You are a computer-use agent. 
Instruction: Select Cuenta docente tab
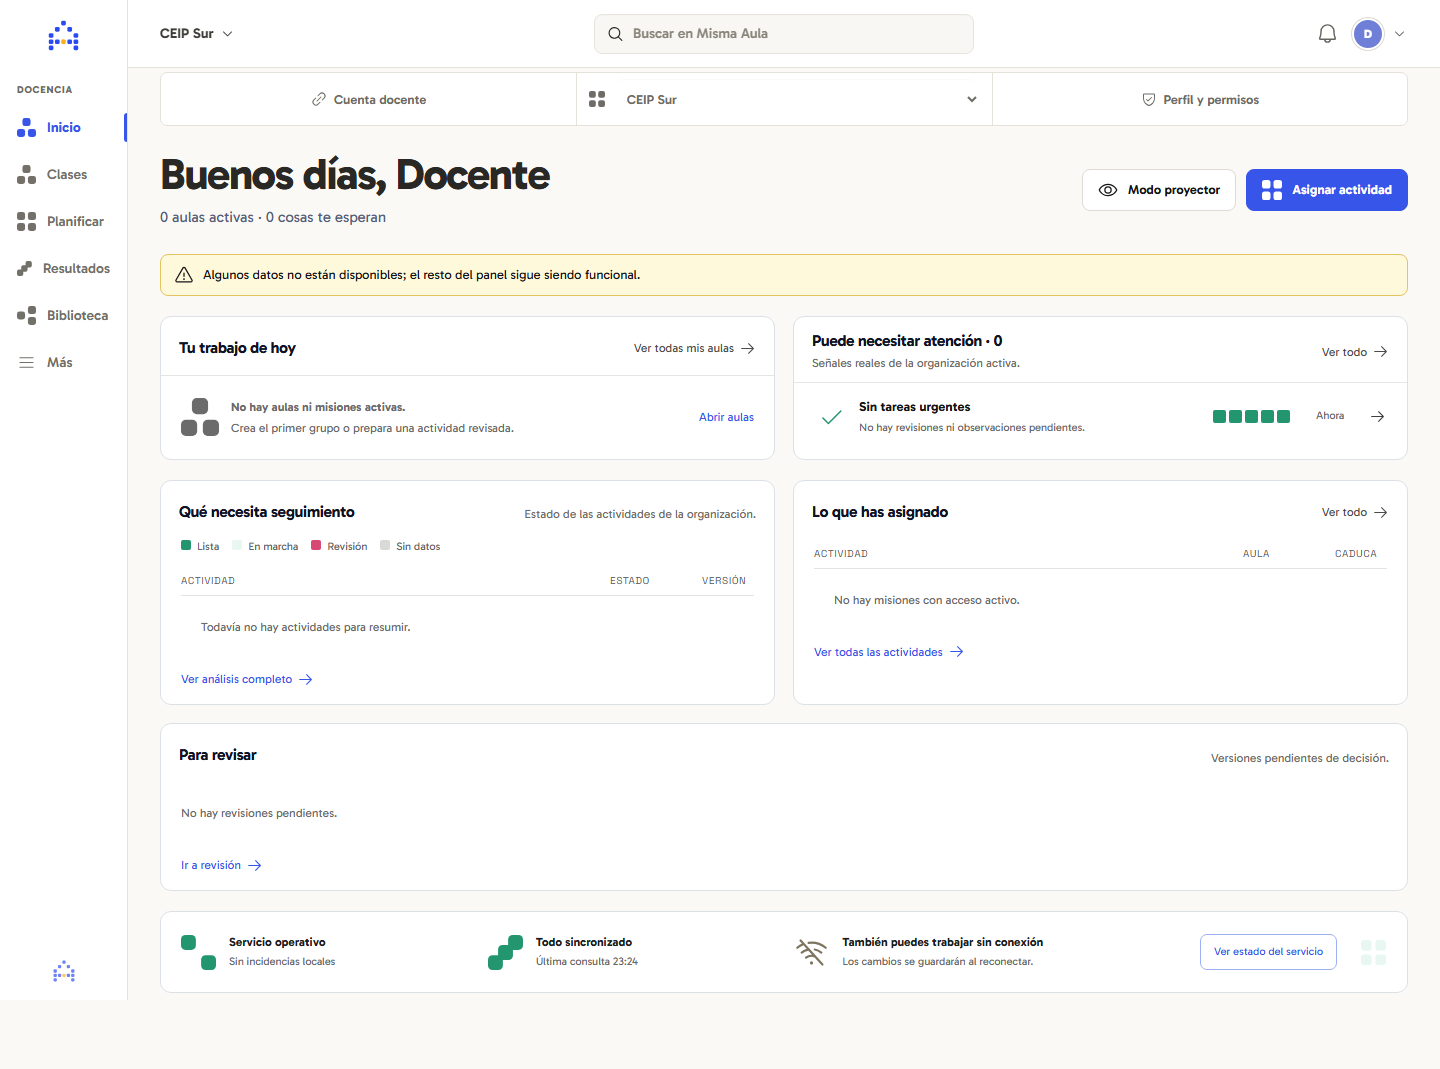pyautogui.click(x=368, y=99)
